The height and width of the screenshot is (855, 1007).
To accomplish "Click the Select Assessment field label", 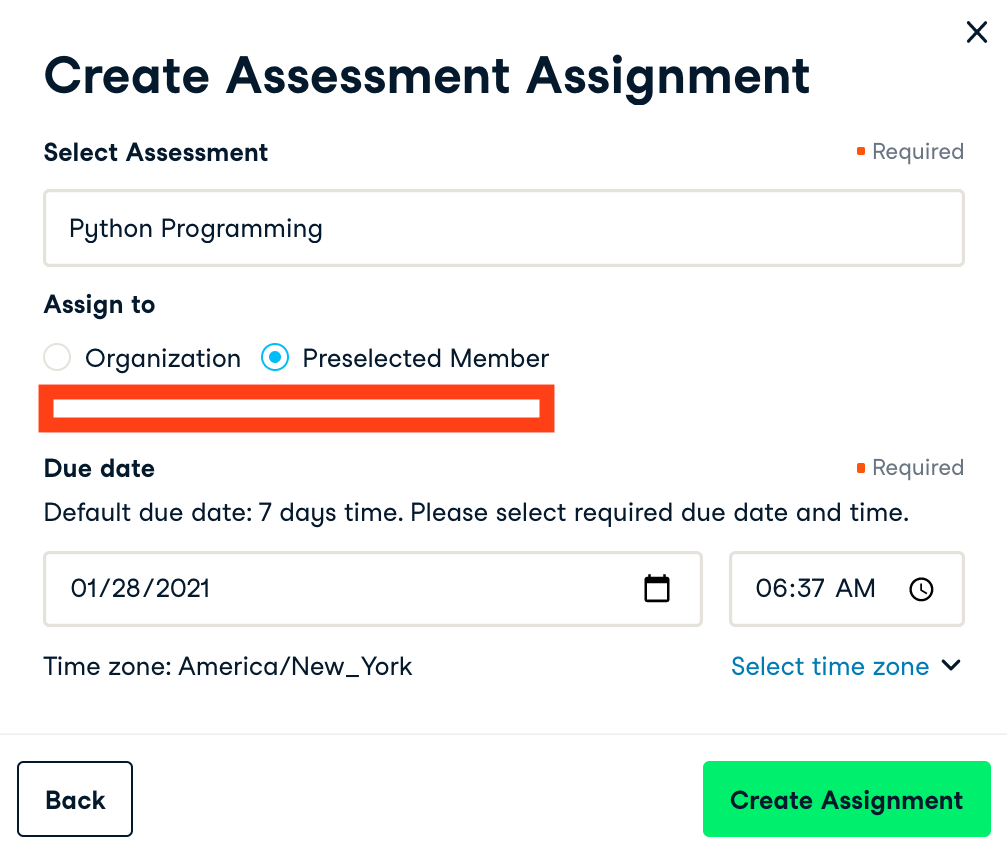I will pos(156,152).
